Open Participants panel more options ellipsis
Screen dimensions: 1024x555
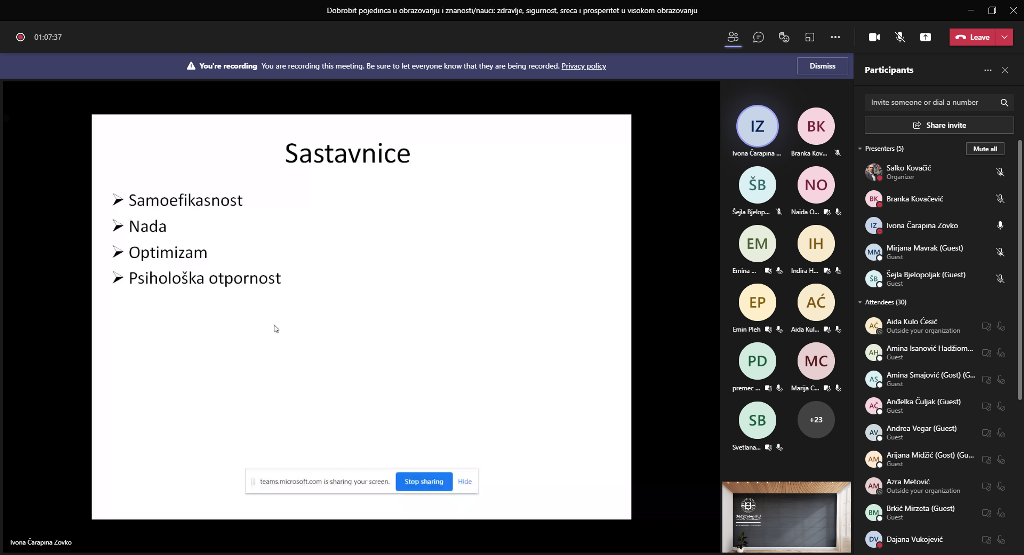(x=987, y=70)
